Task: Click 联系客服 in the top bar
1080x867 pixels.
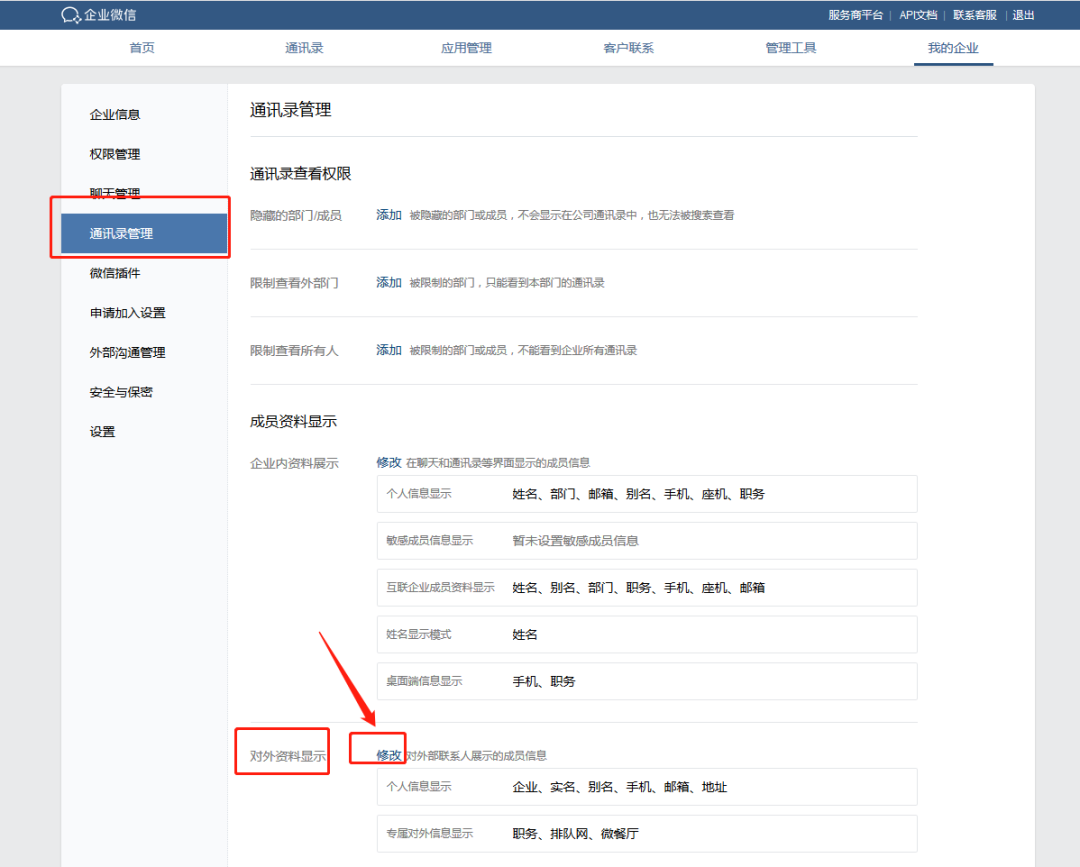Action: click(975, 15)
